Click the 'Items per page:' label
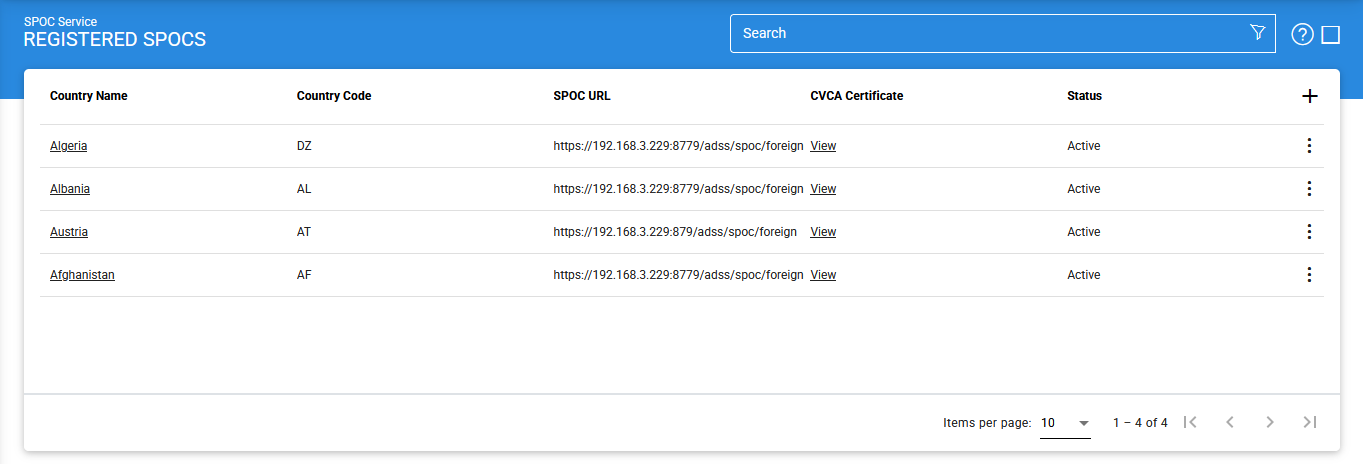 987,423
